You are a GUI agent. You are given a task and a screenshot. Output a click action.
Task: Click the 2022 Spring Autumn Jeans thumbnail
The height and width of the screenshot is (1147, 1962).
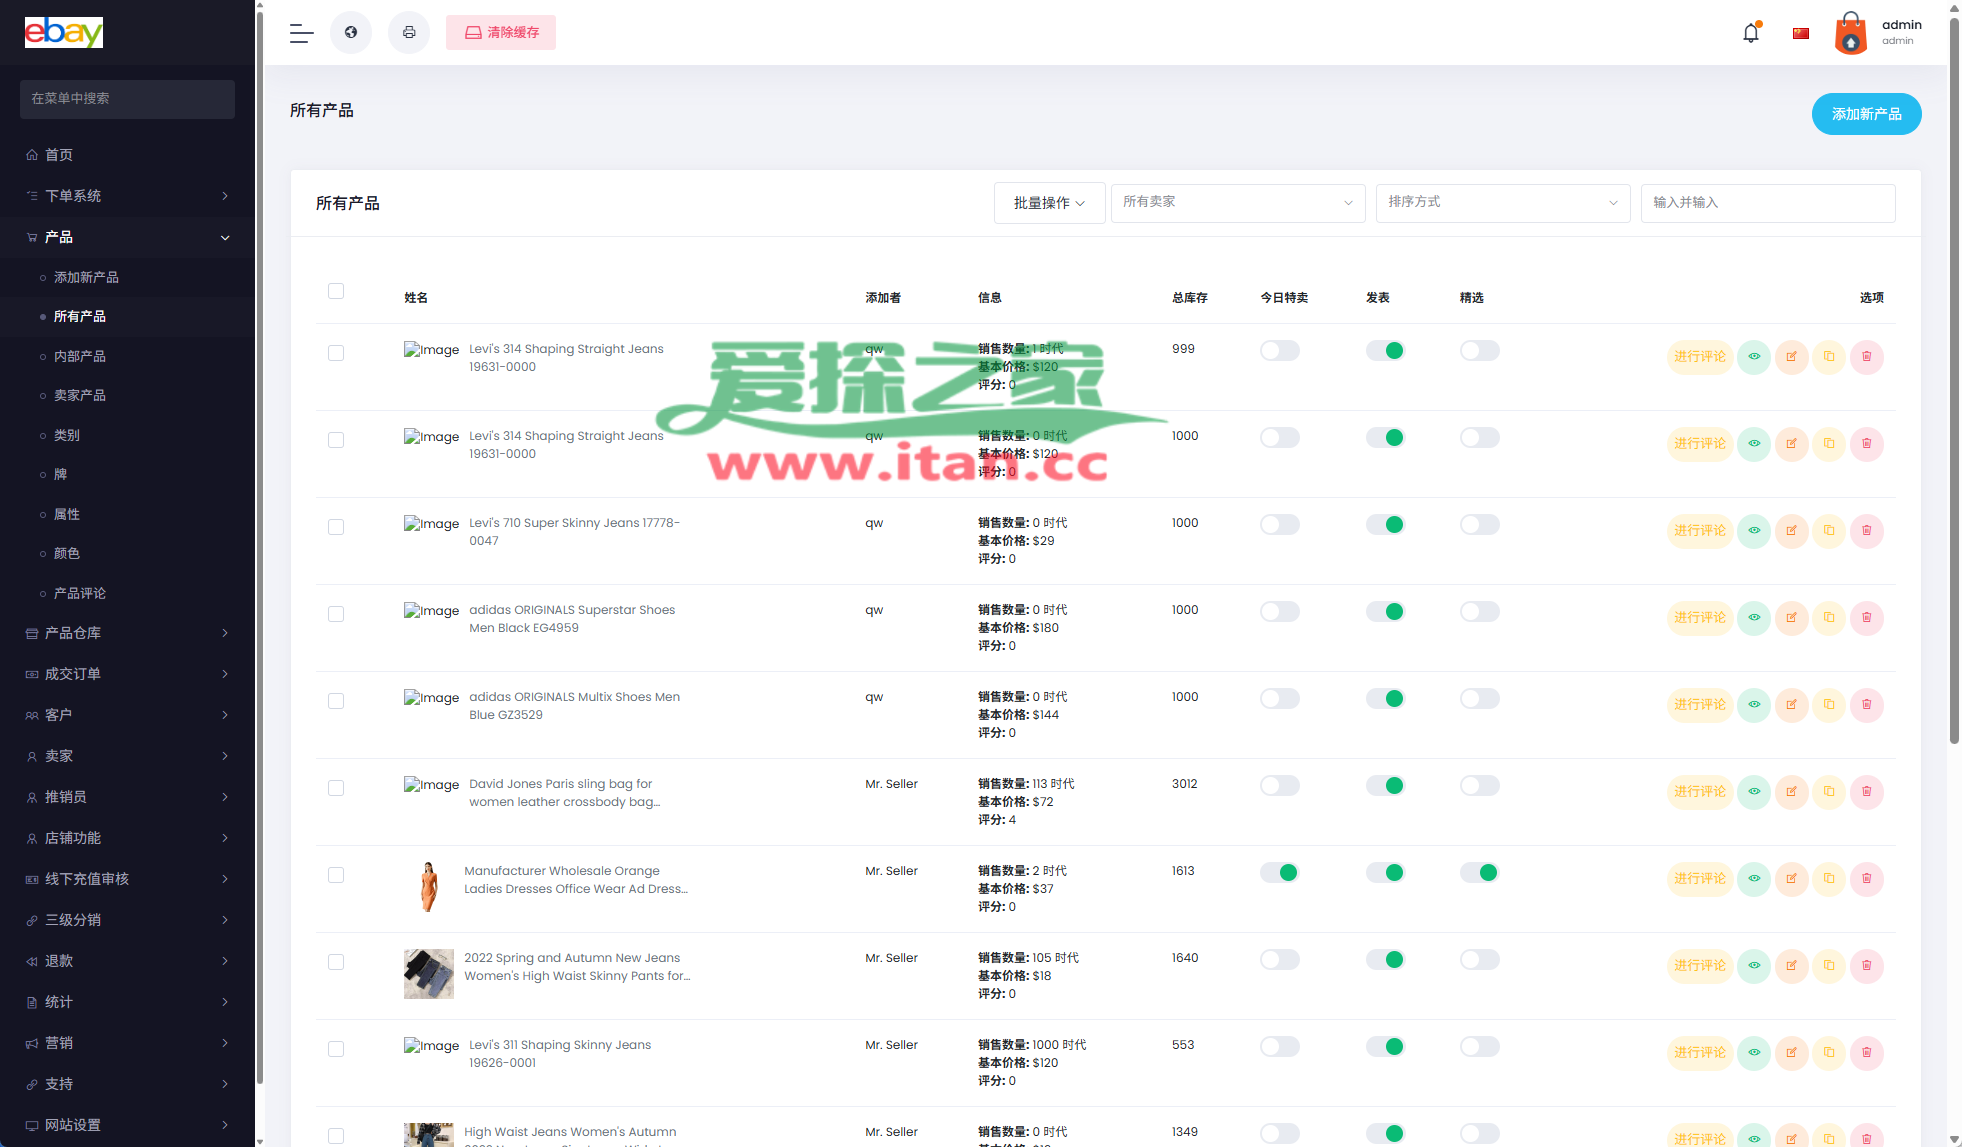429,974
